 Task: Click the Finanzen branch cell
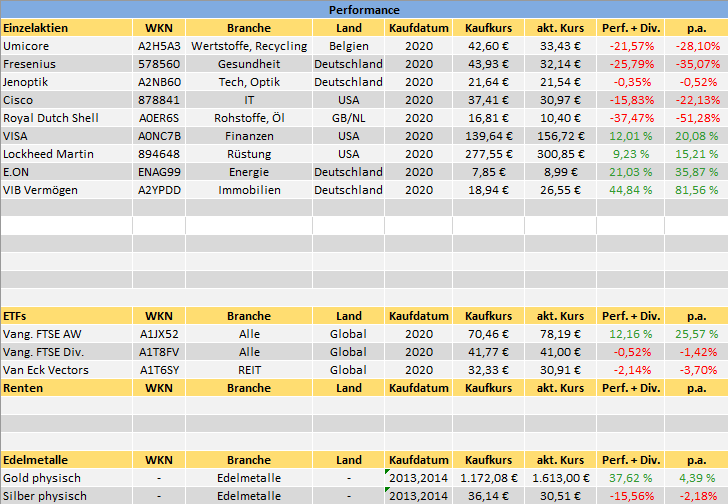pyautogui.click(x=249, y=136)
